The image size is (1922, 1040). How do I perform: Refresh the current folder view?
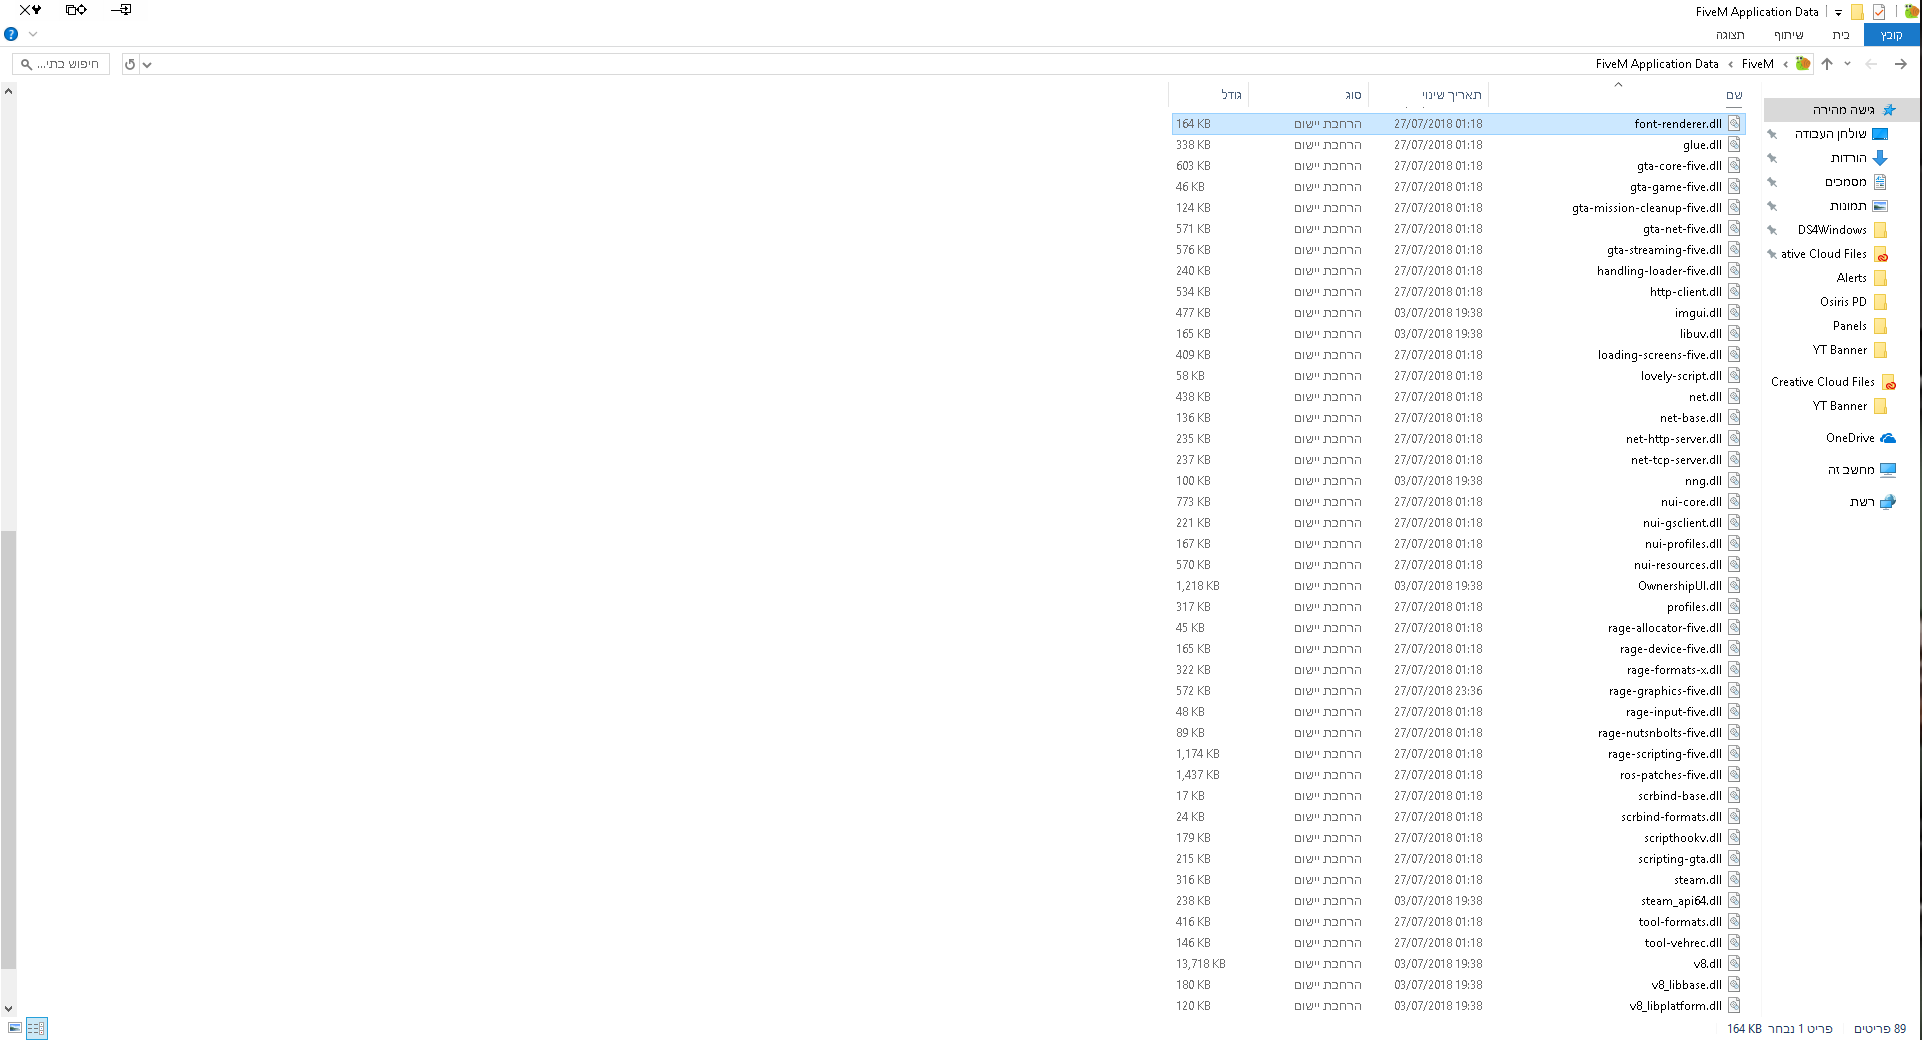tap(130, 64)
